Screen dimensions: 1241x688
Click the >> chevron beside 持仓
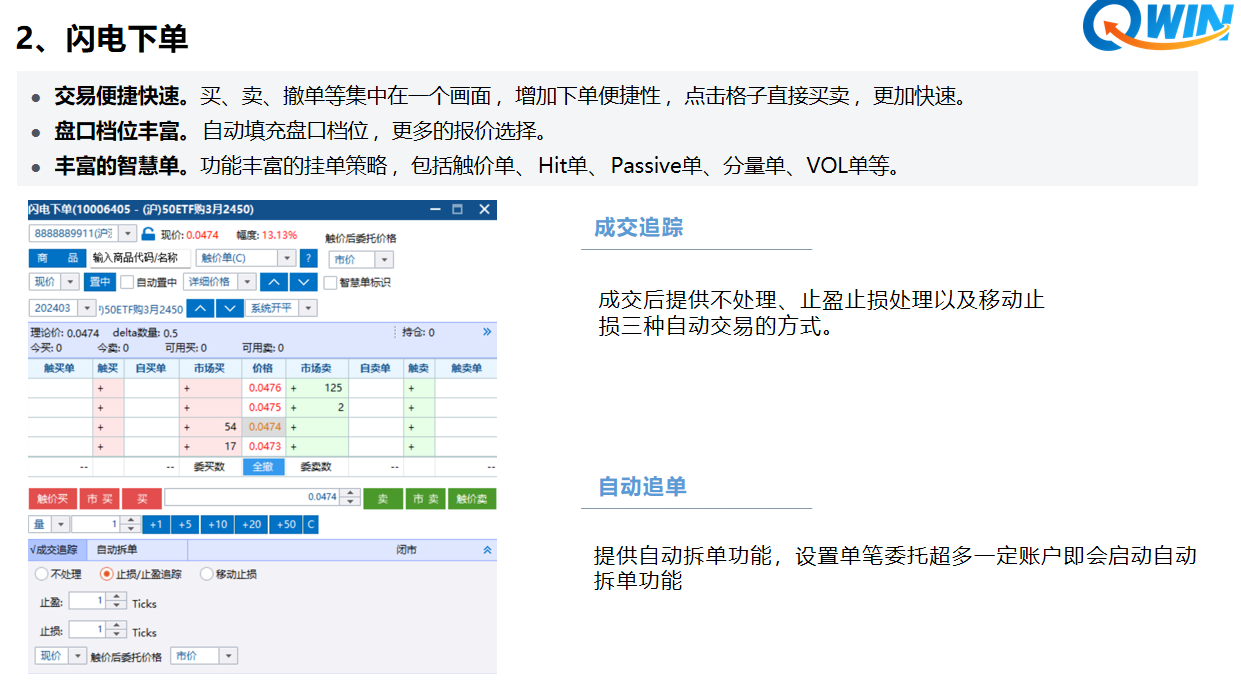[x=487, y=331]
